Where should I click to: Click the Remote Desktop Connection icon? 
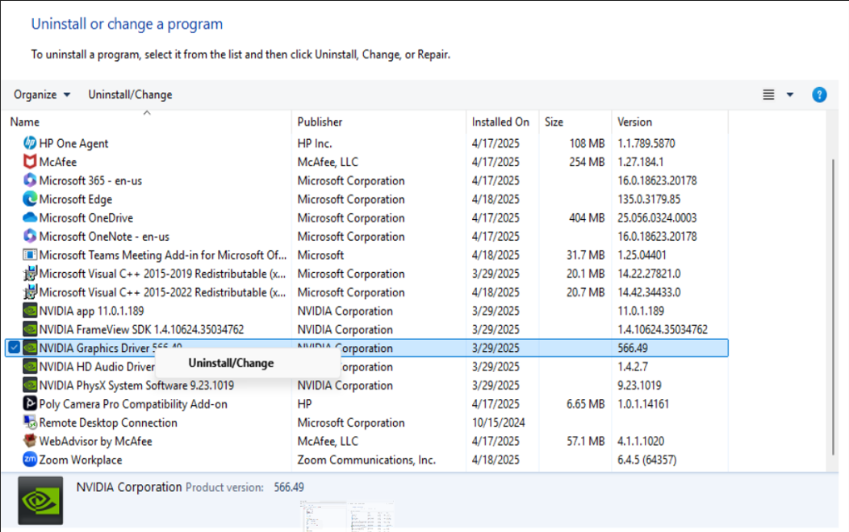pos(30,423)
